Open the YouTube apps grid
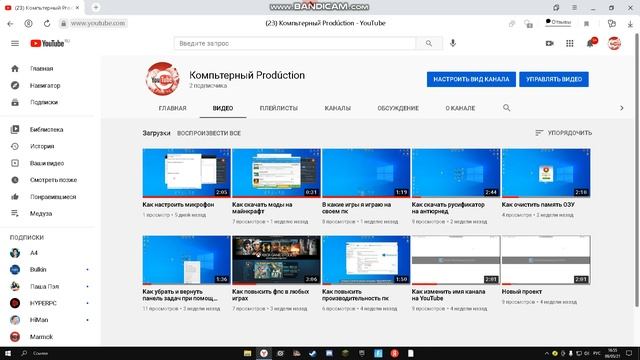The width and height of the screenshot is (640, 360). click(570, 43)
